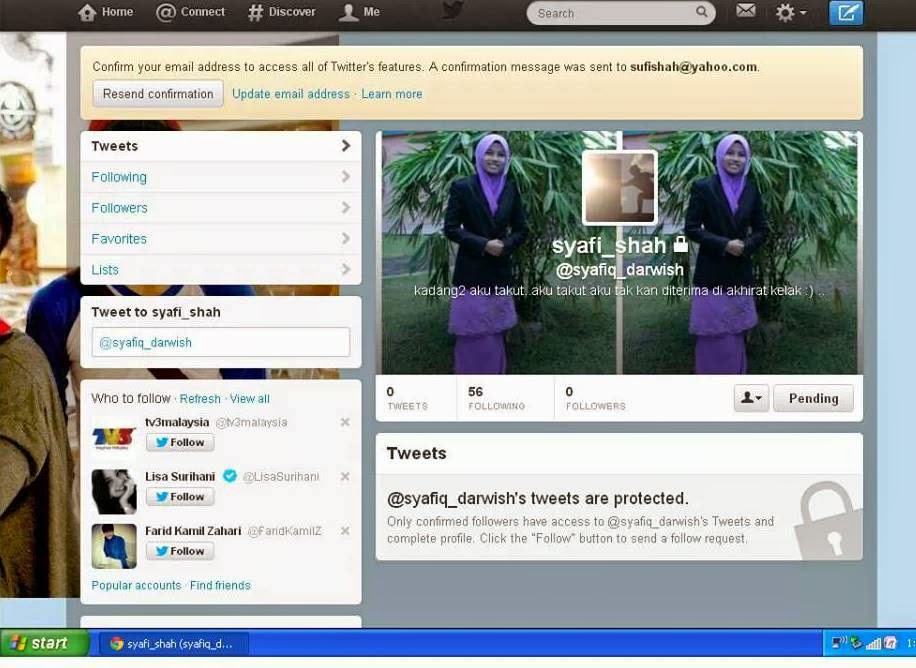The image size is (916, 668).
Task: Click chevron next to Favorites
Action: tap(346, 238)
